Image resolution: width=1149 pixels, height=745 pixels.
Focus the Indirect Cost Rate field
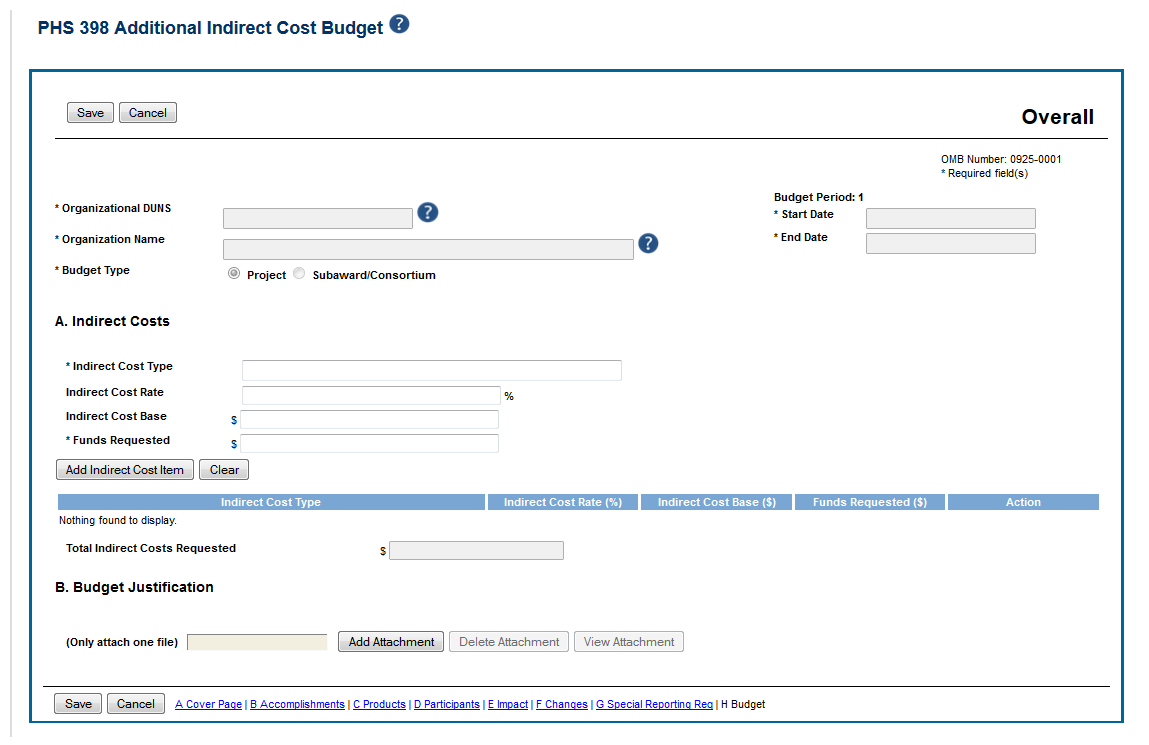pyautogui.click(x=370, y=396)
